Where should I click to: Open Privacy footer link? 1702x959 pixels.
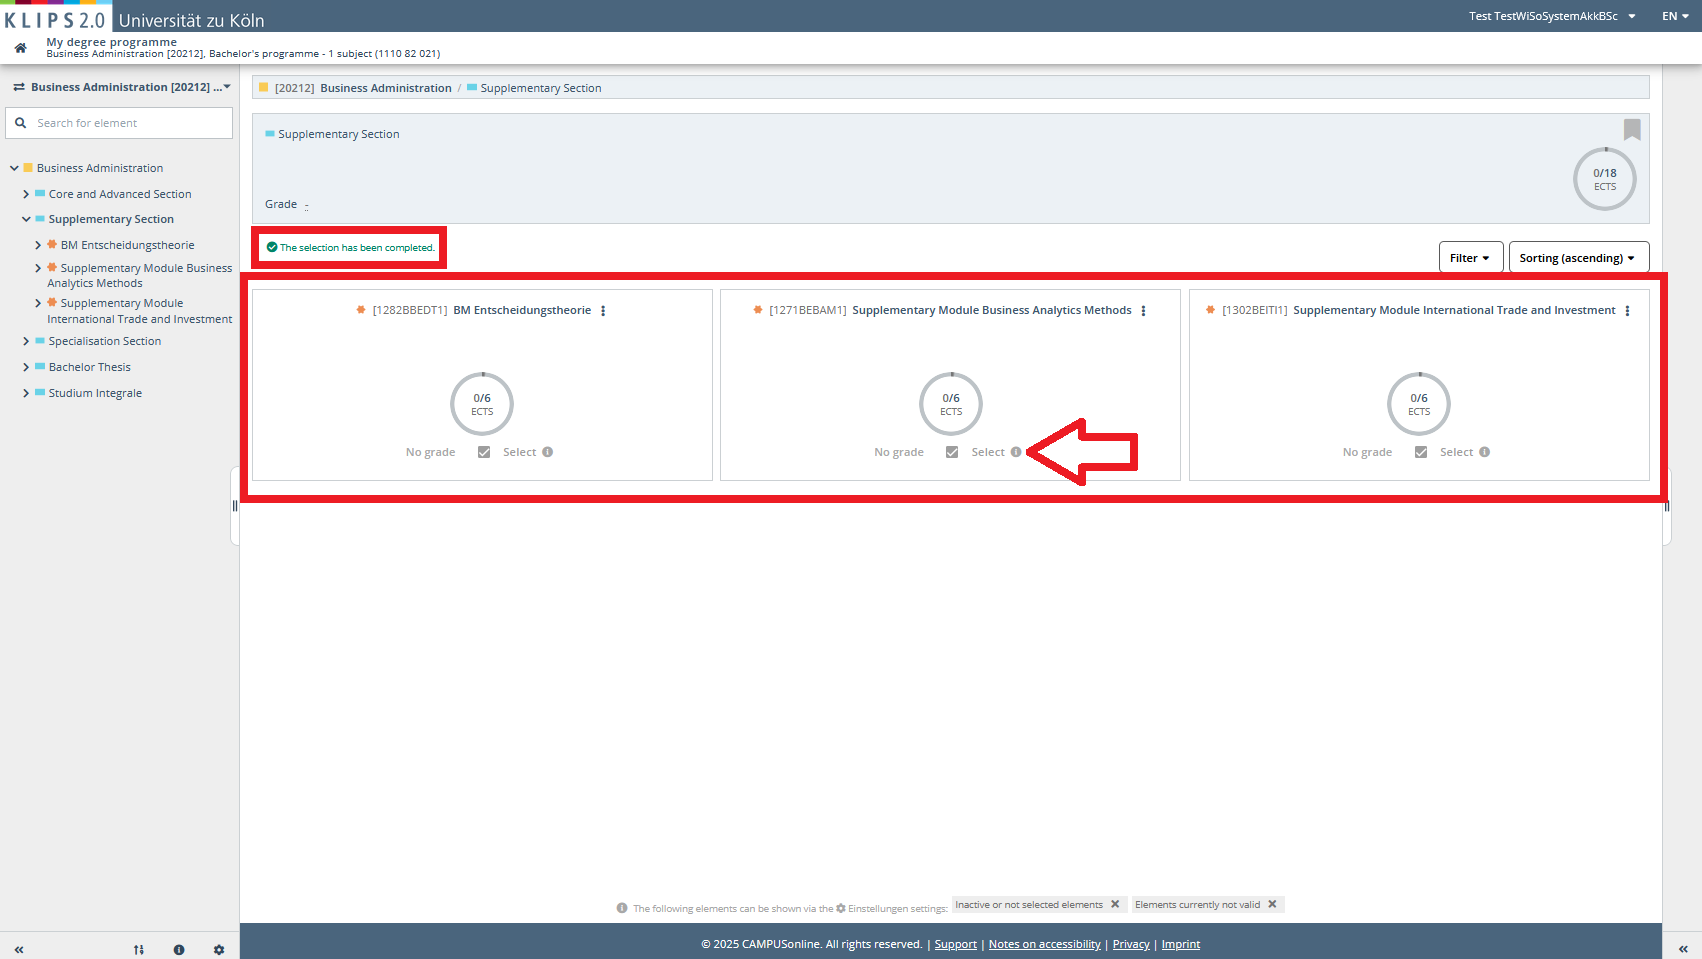click(x=1131, y=944)
